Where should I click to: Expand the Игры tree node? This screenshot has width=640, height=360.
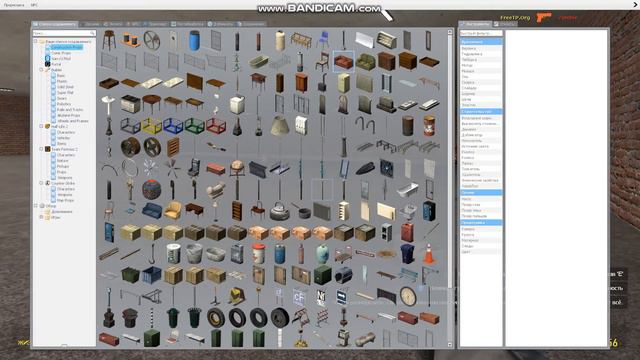click(x=41, y=218)
